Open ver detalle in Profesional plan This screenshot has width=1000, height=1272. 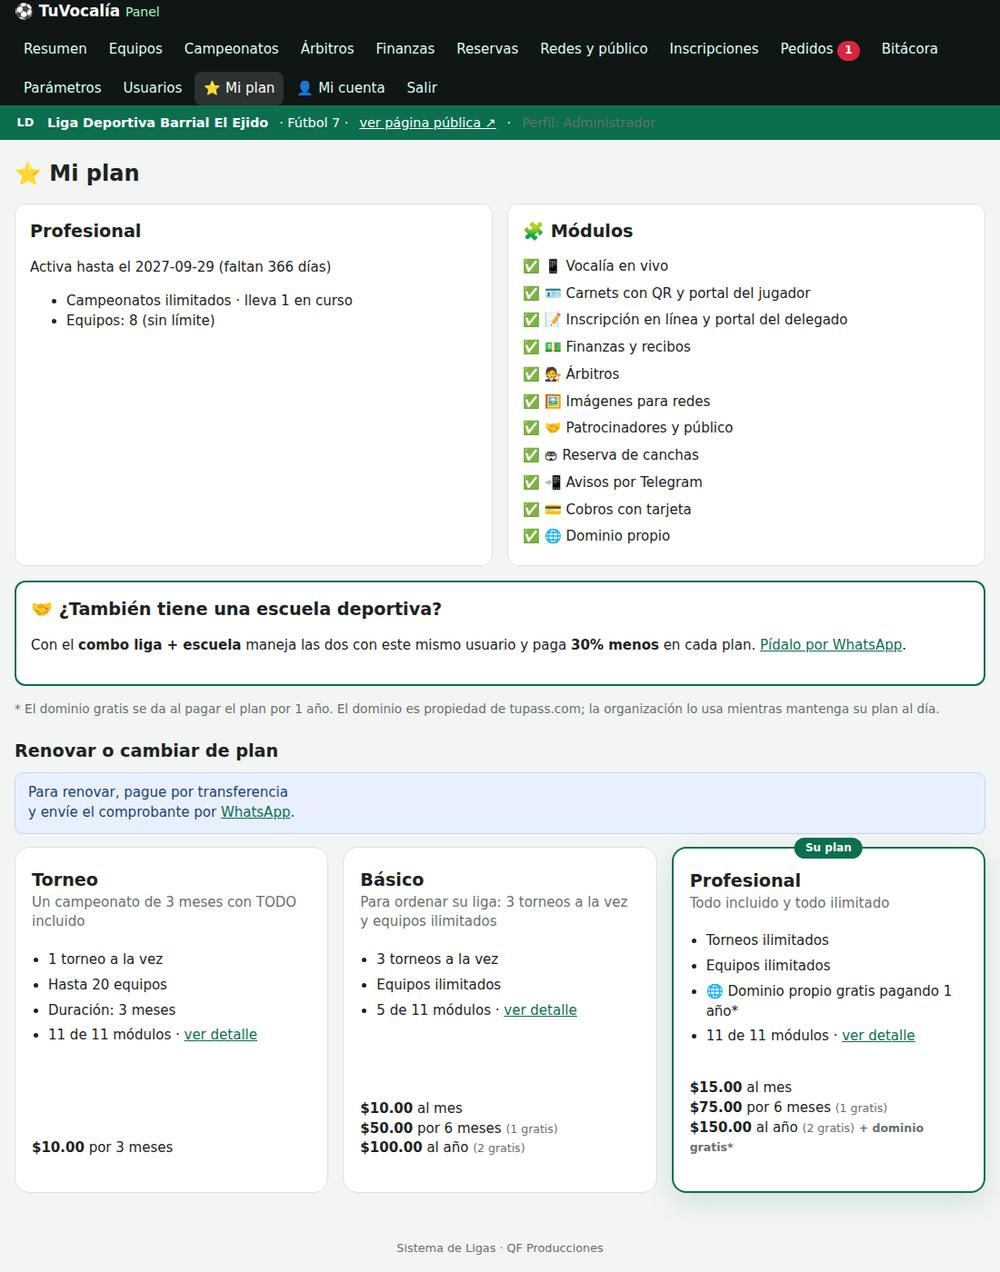[878, 1036]
